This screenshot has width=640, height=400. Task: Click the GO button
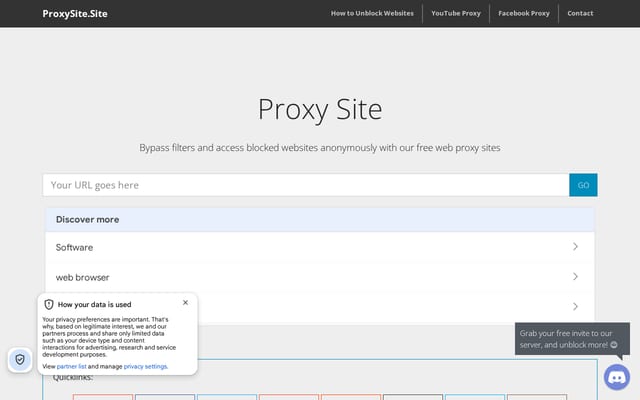point(583,185)
